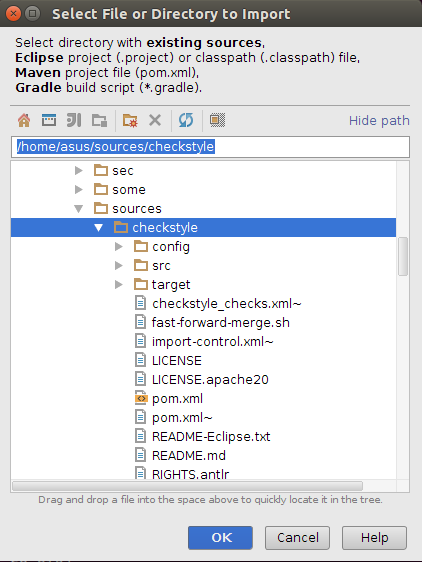Click the Hide path link

[379, 121]
